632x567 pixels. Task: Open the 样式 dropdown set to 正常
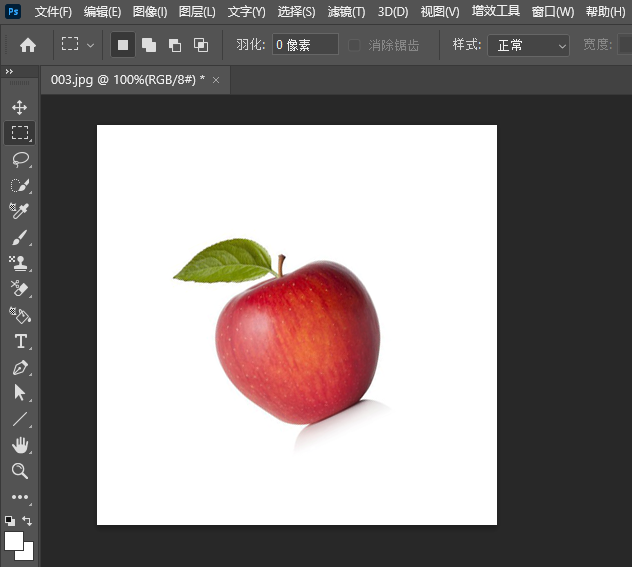tap(528, 45)
